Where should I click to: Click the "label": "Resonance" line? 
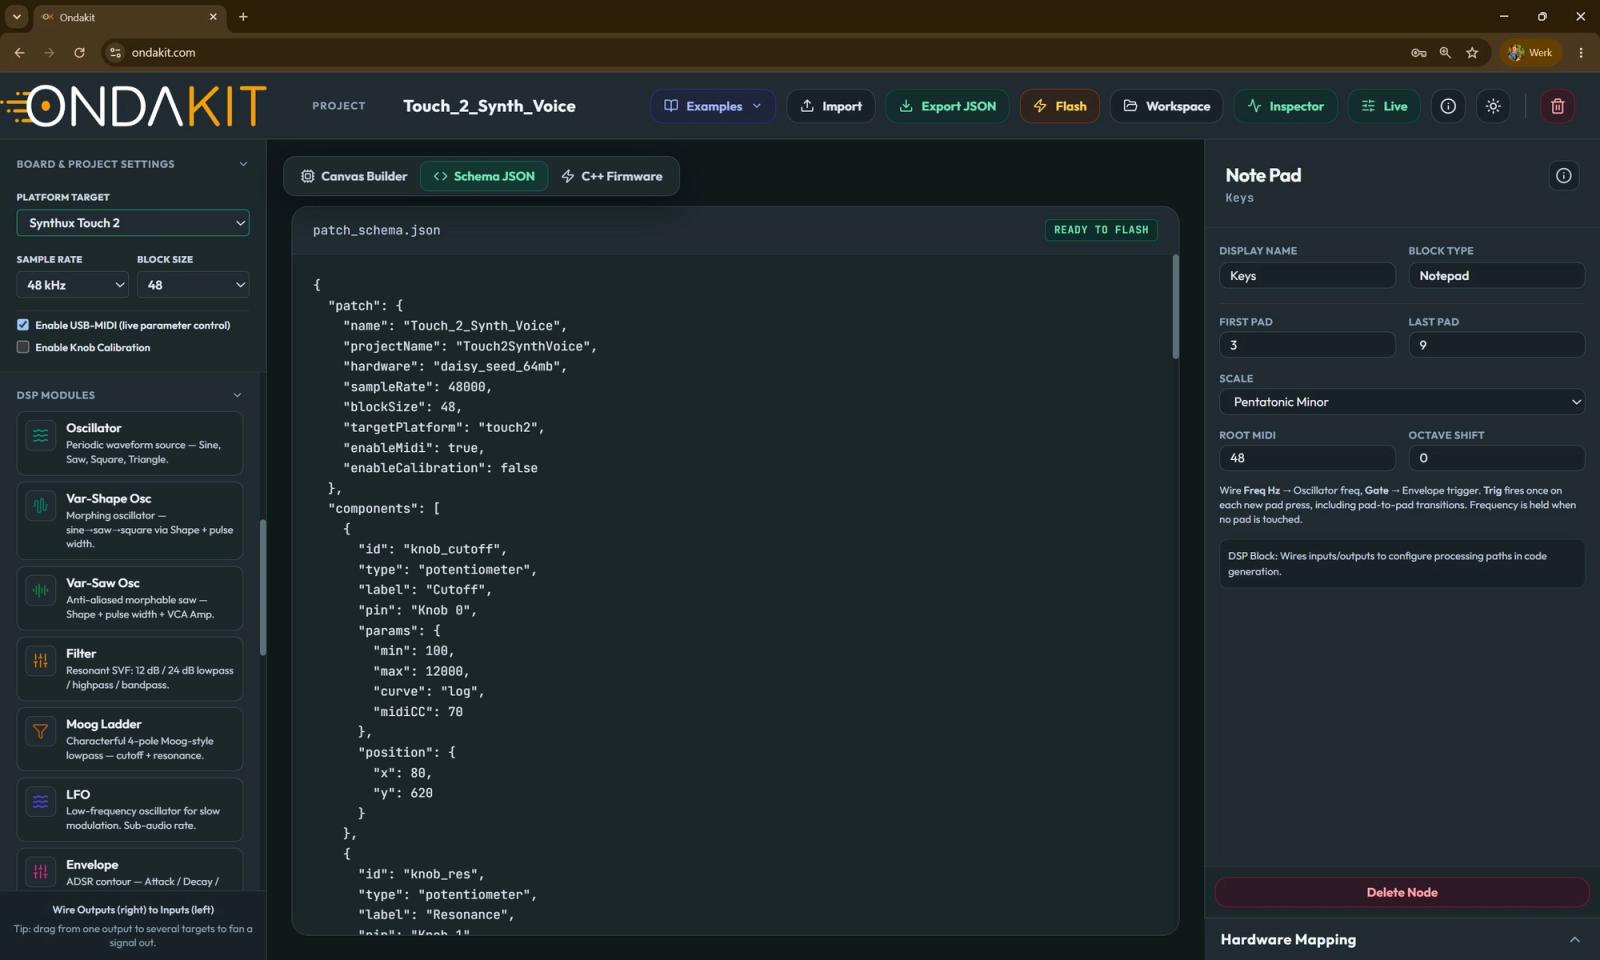[436, 915]
